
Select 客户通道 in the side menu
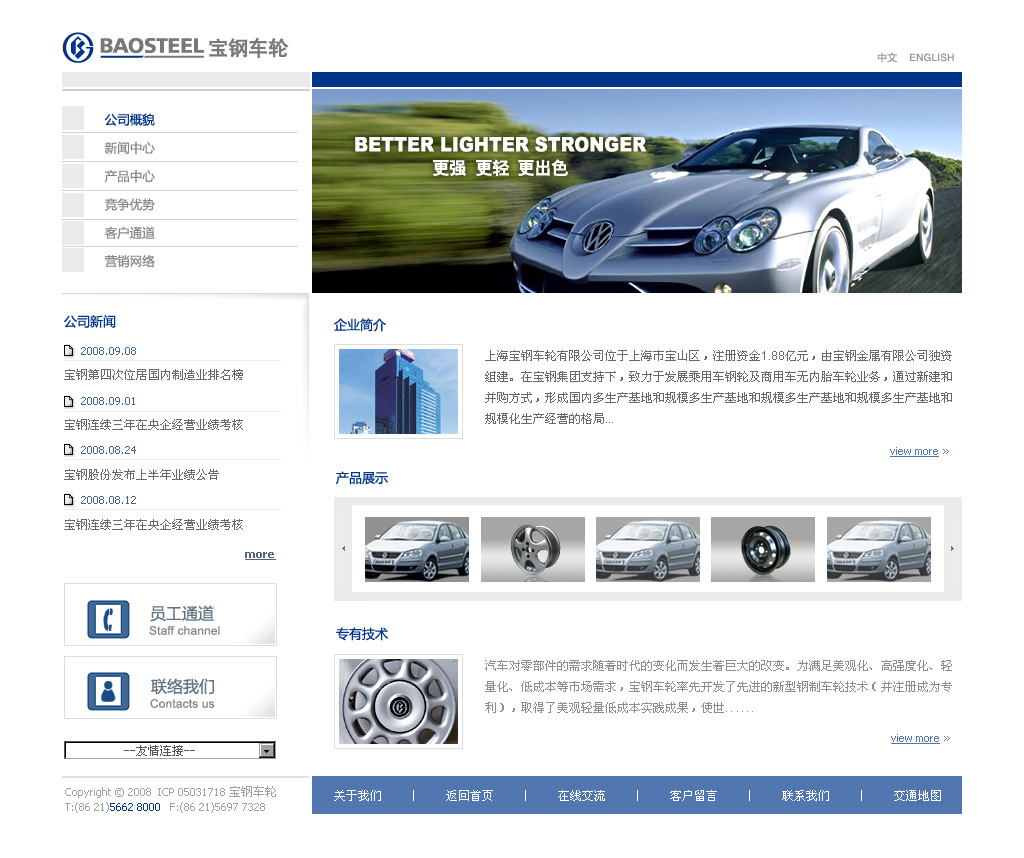coord(129,233)
